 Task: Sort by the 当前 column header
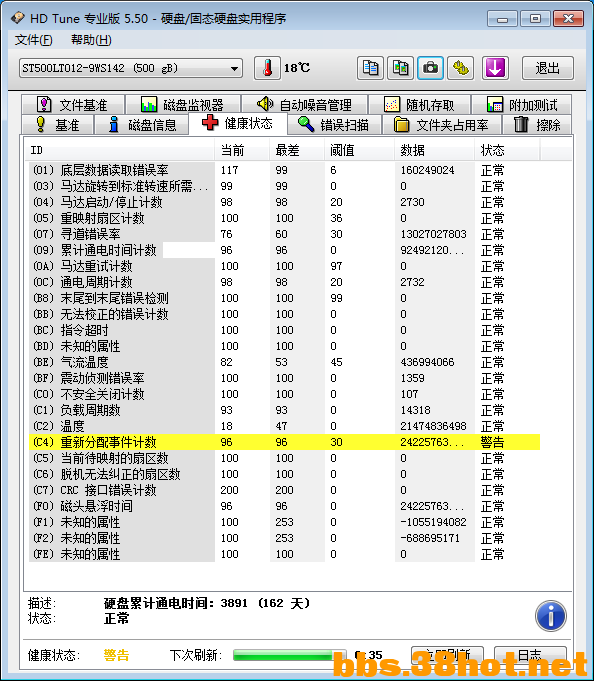tap(242, 150)
